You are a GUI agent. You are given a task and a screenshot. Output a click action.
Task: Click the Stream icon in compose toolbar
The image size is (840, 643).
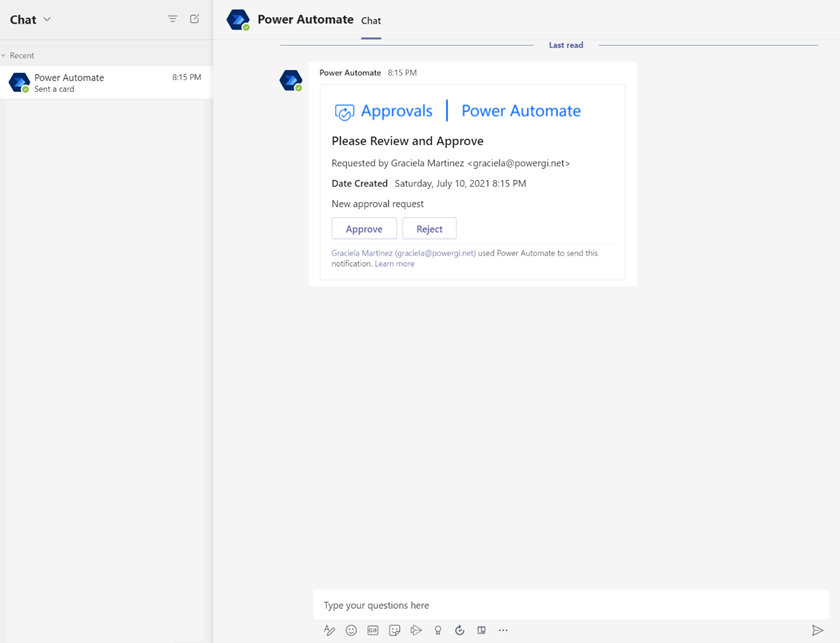(x=416, y=630)
